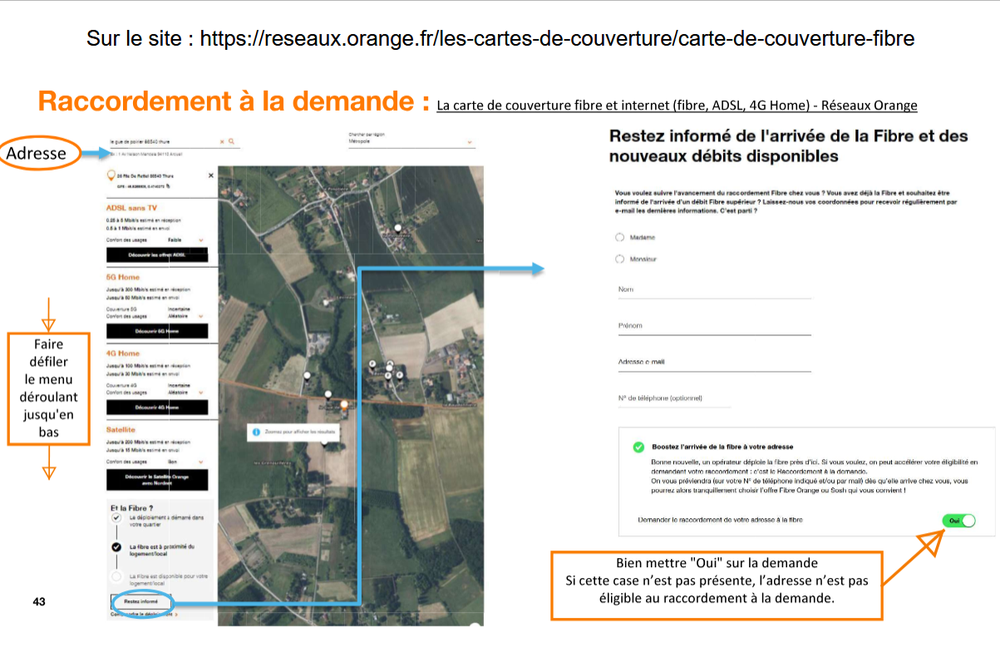This screenshot has width=1000, height=662.
Task: Select the Madame radio button
Action: 620,237
